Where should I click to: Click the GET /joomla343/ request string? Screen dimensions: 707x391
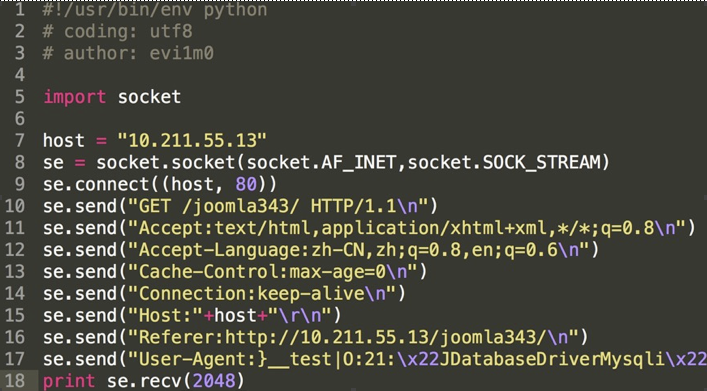278,206
